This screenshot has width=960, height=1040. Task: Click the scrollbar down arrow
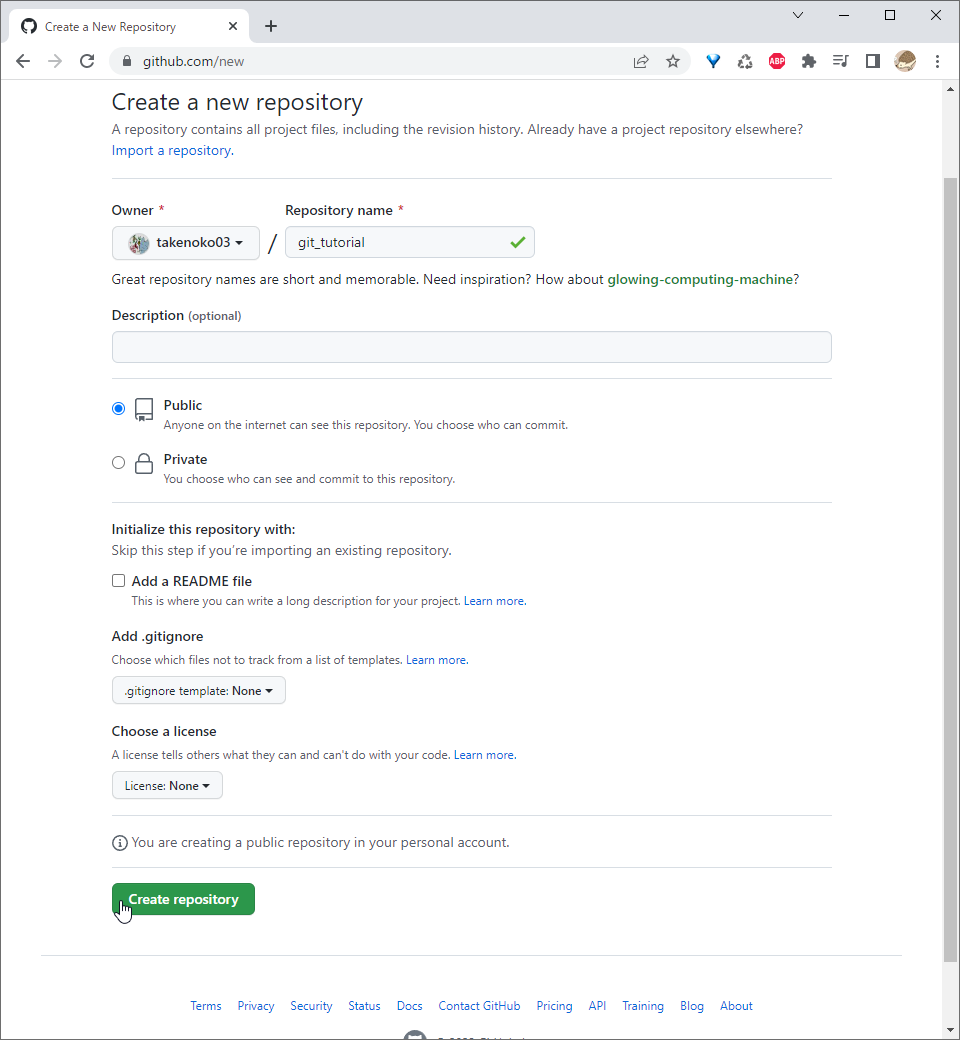pyautogui.click(x=951, y=1030)
